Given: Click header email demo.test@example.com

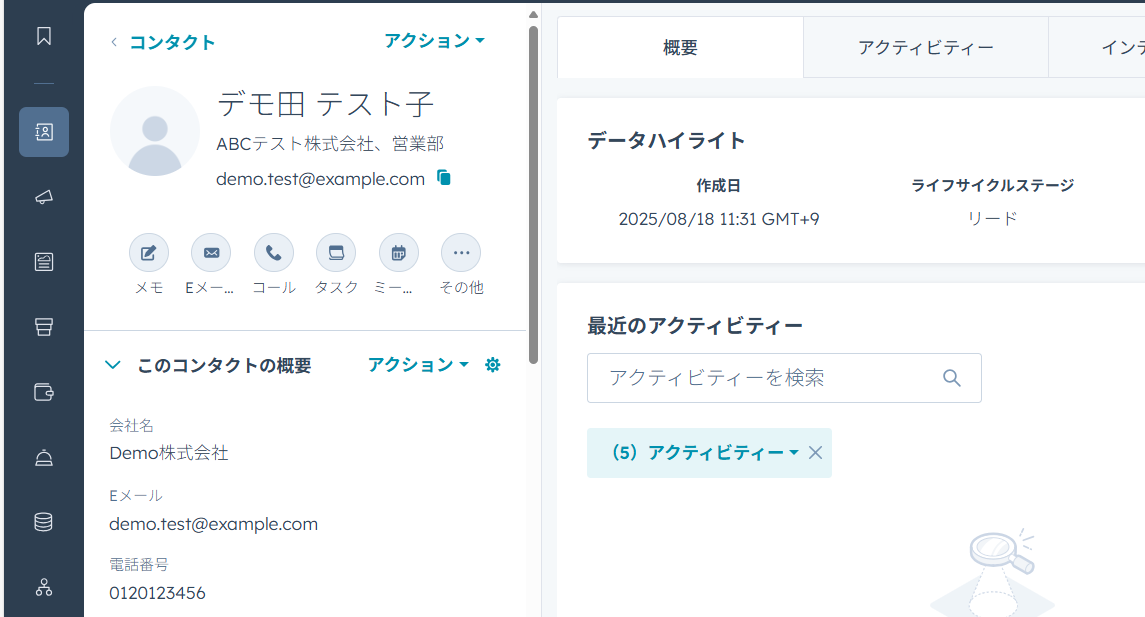Looking at the screenshot, I should [x=321, y=179].
